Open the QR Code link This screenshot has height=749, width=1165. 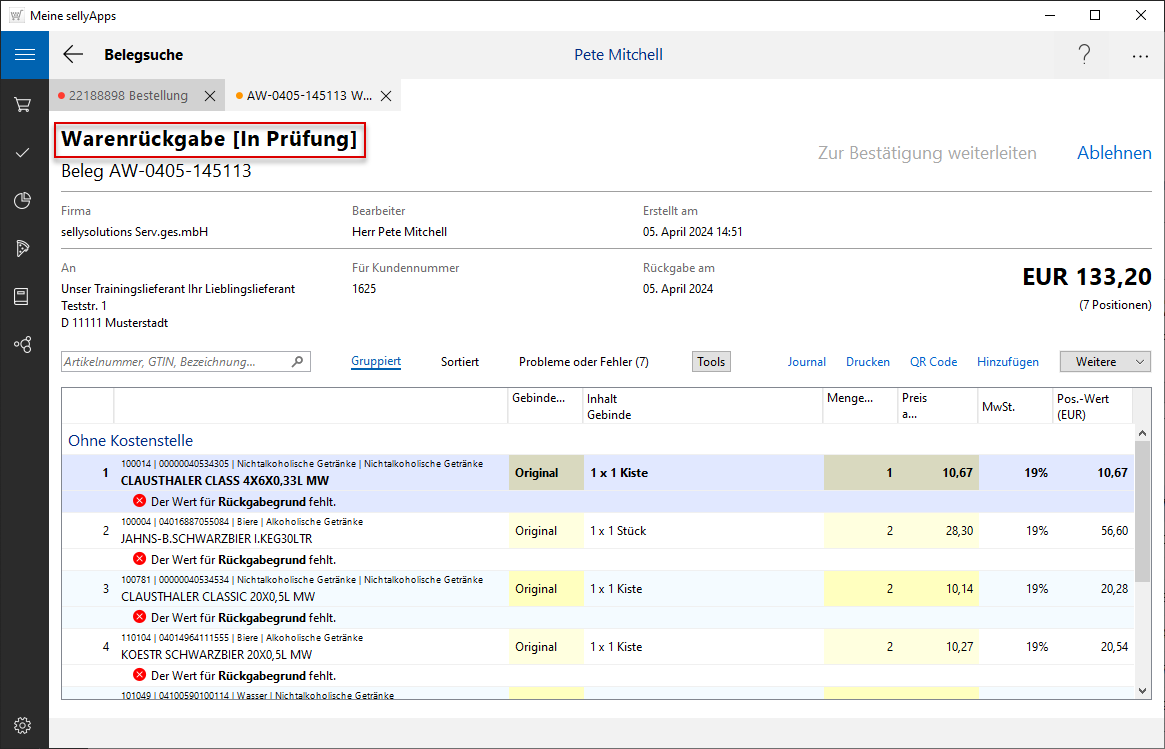pos(933,362)
